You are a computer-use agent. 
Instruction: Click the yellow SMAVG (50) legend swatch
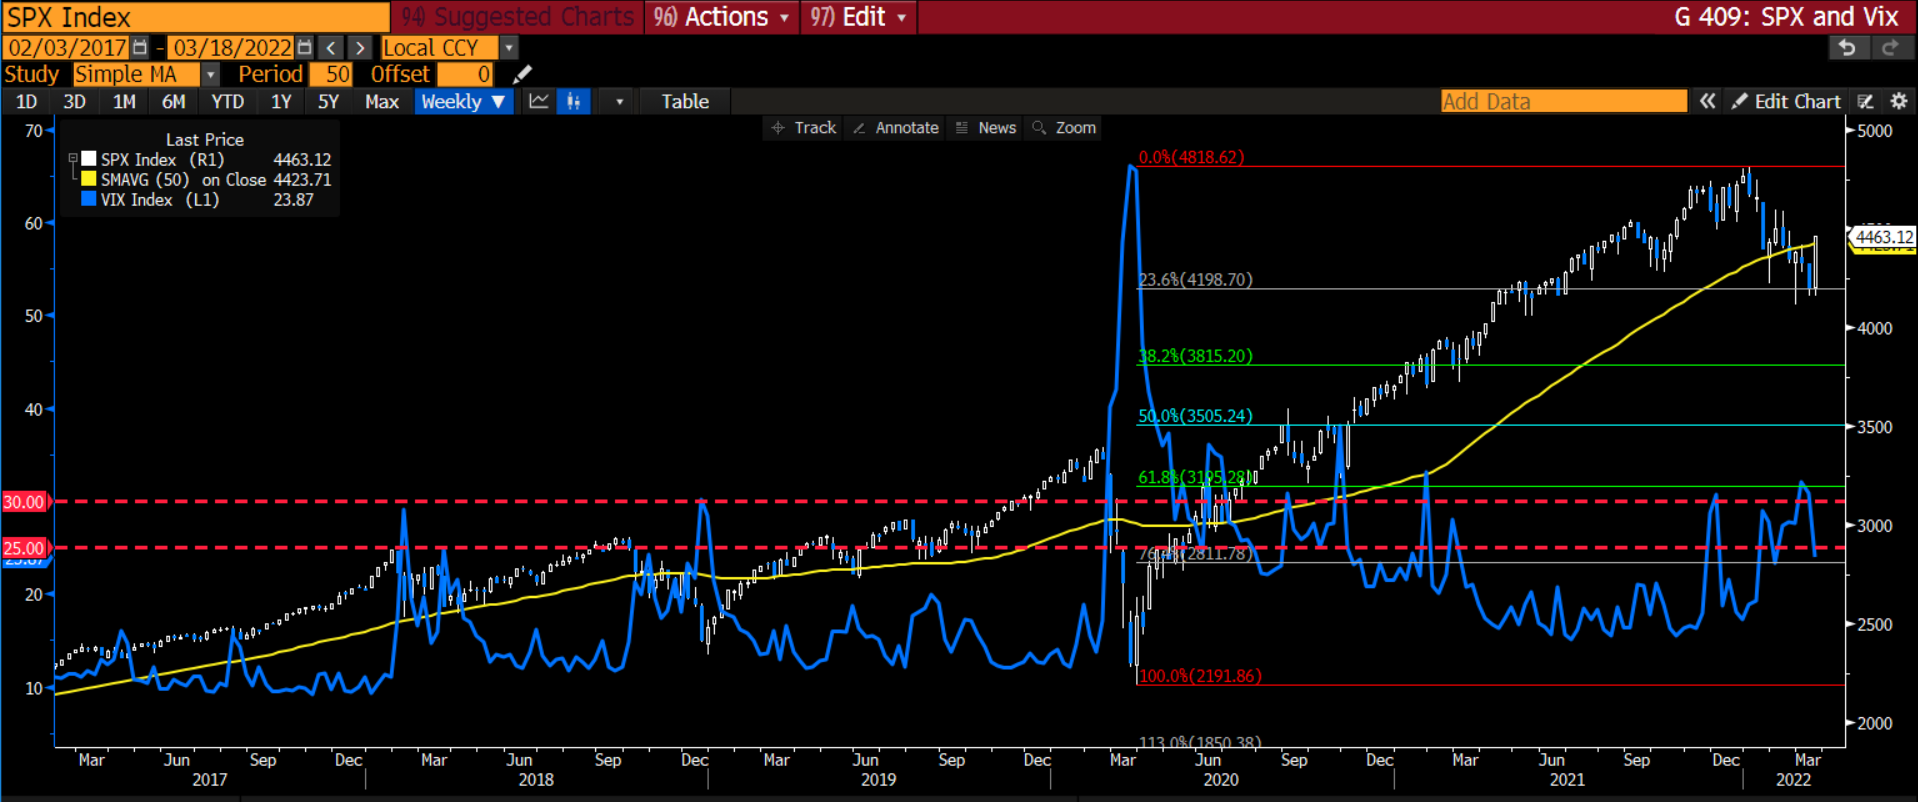tap(89, 179)
